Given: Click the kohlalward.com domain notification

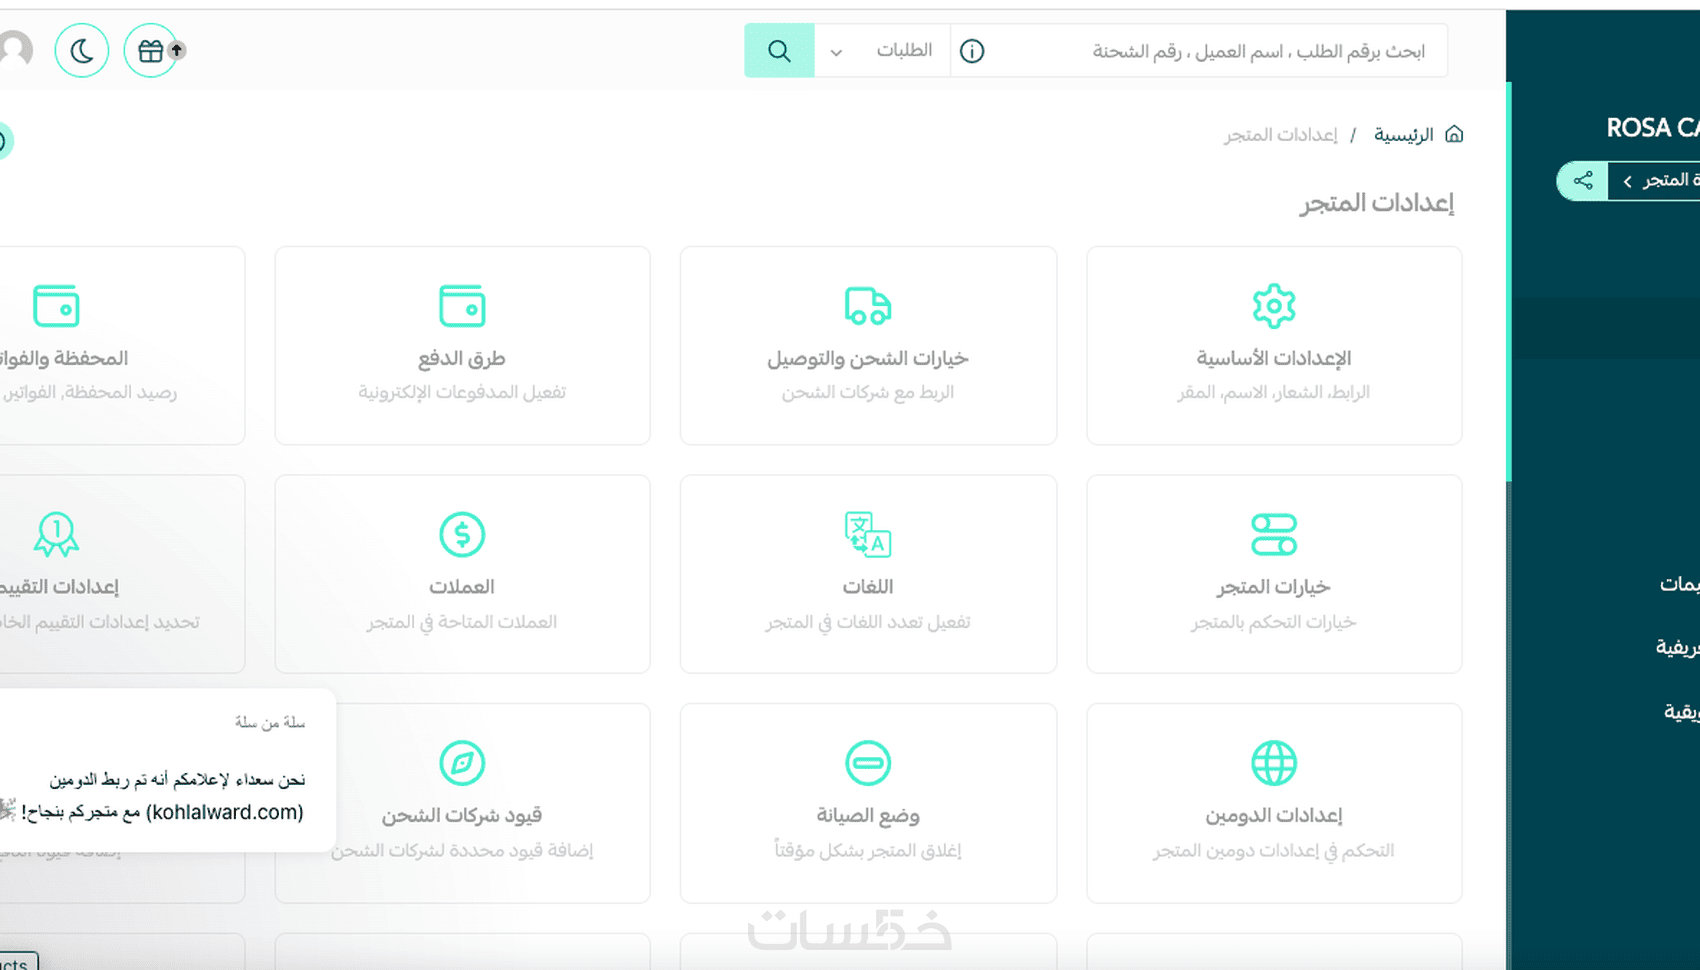Looking at the screenshot, I should [x=168, y=770].
